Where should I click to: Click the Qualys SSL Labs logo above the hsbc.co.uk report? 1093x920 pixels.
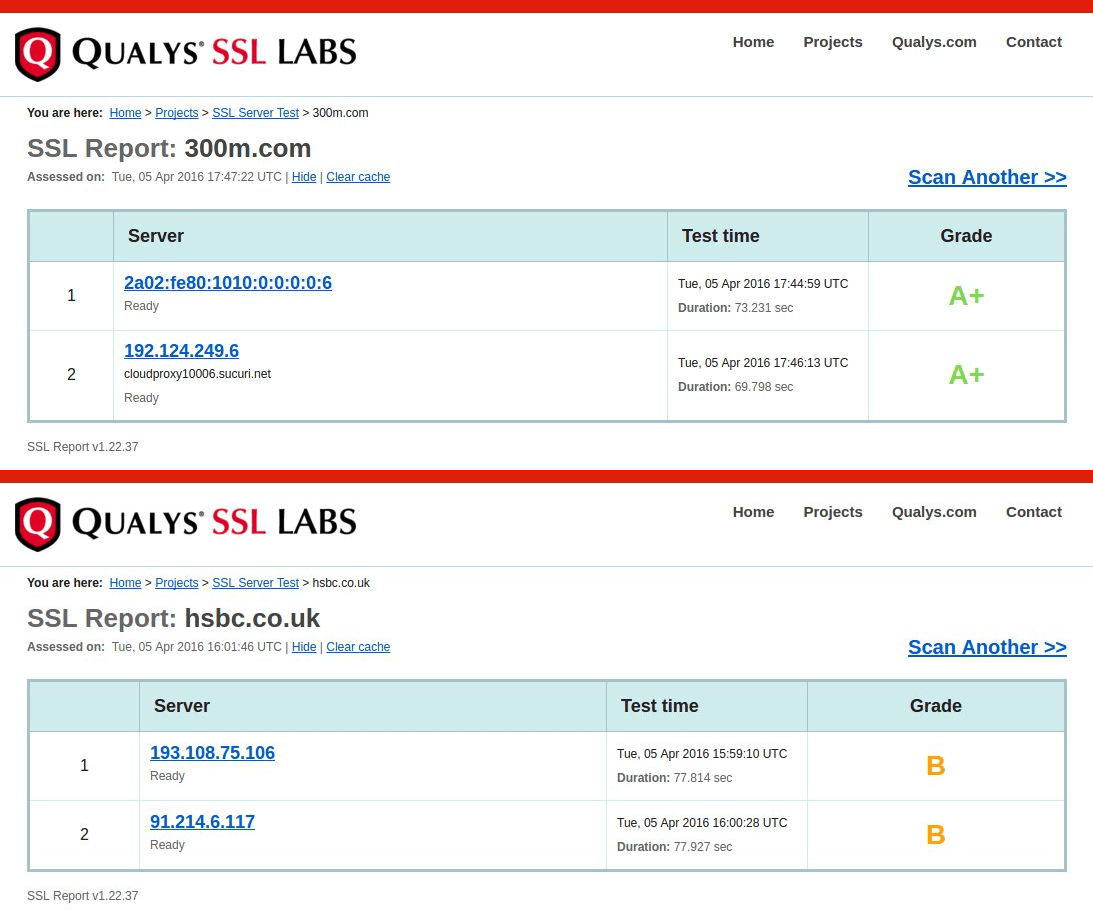185,523
